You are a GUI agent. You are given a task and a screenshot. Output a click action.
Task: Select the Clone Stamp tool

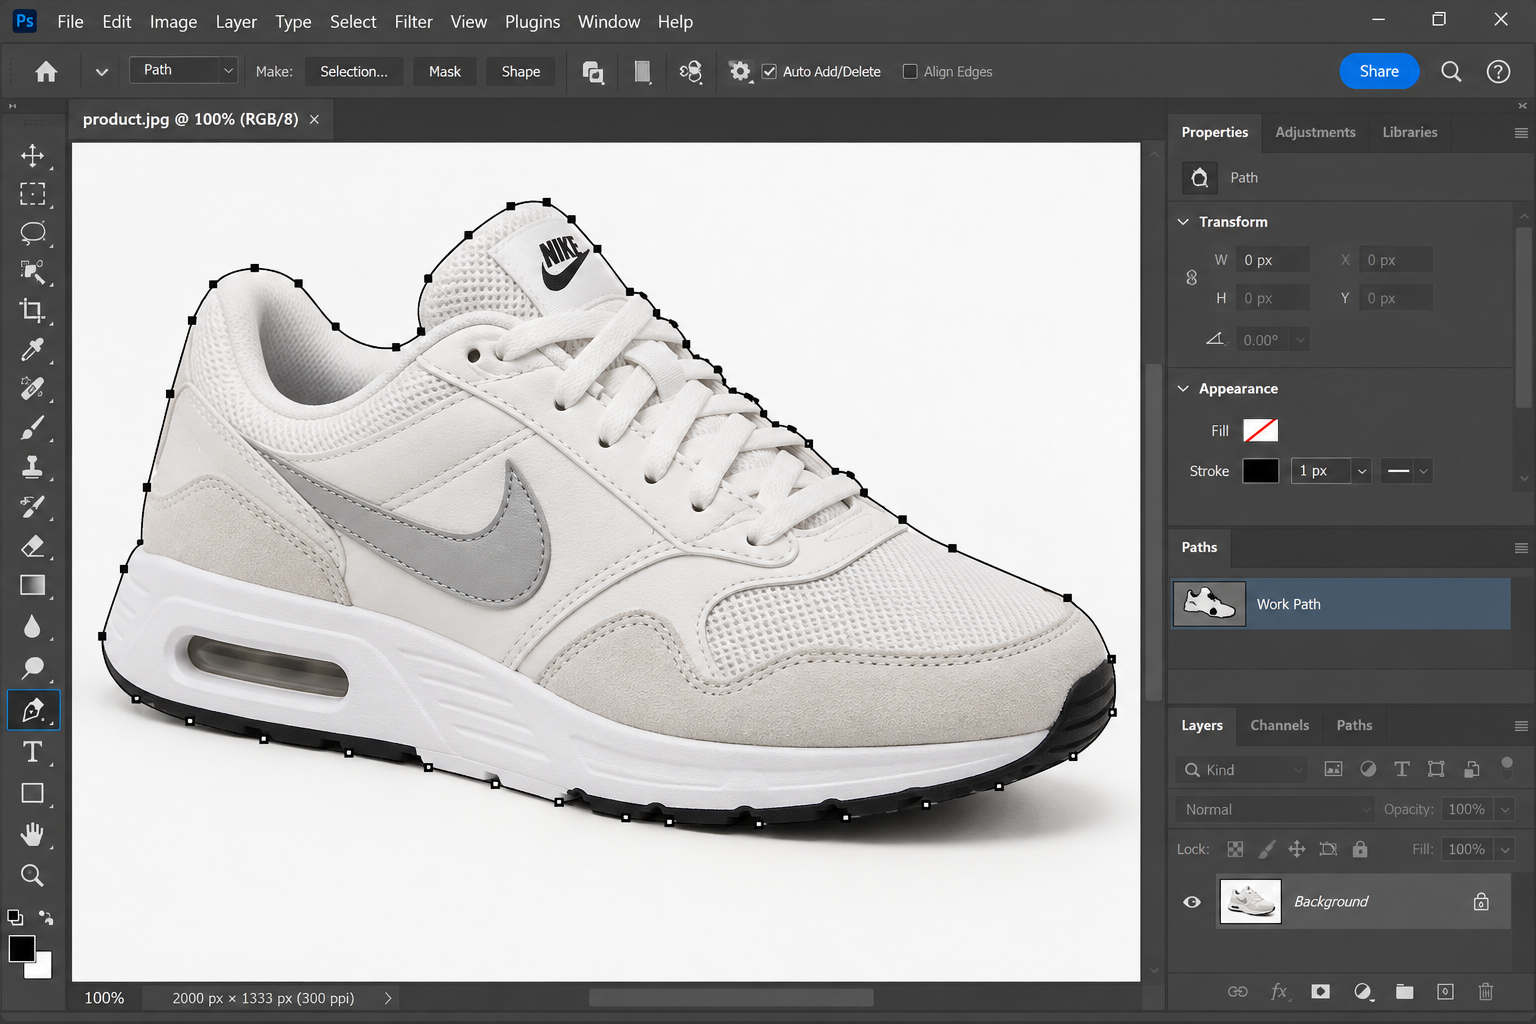[32, 467]
